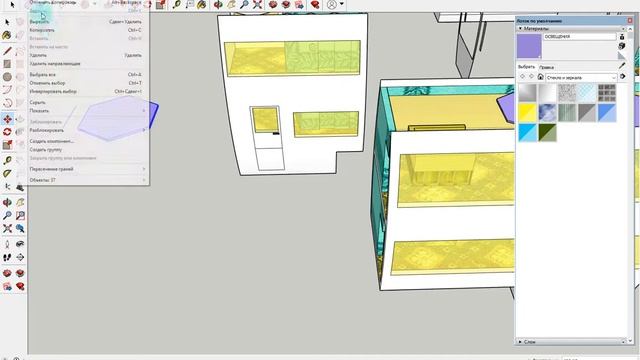Viewport: 640px width, 360px height.
Task: Select the Section Plane tool
Action: (20, 257)
